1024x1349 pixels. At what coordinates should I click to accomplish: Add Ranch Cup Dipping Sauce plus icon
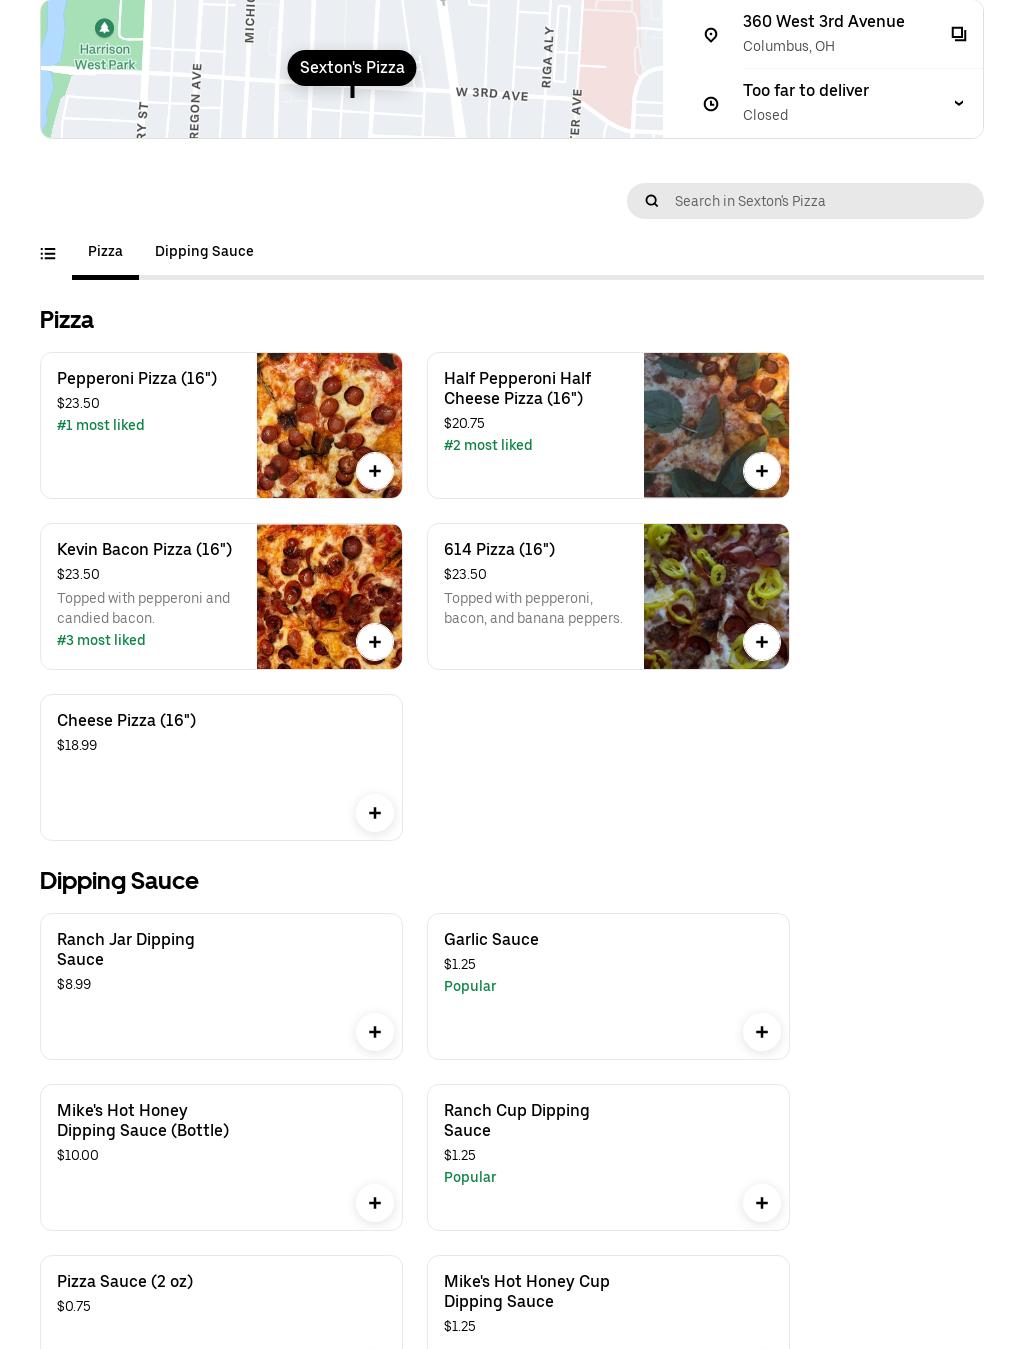click(x=762, y=1203)
